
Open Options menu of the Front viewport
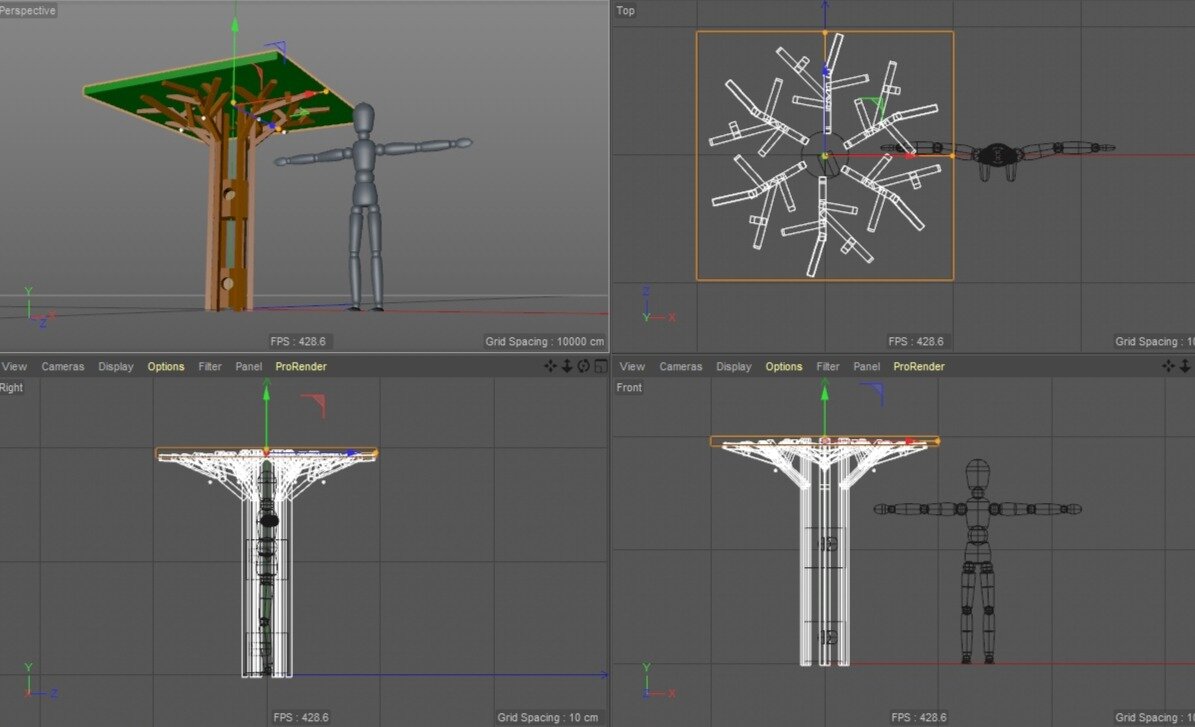click(783, 367)
